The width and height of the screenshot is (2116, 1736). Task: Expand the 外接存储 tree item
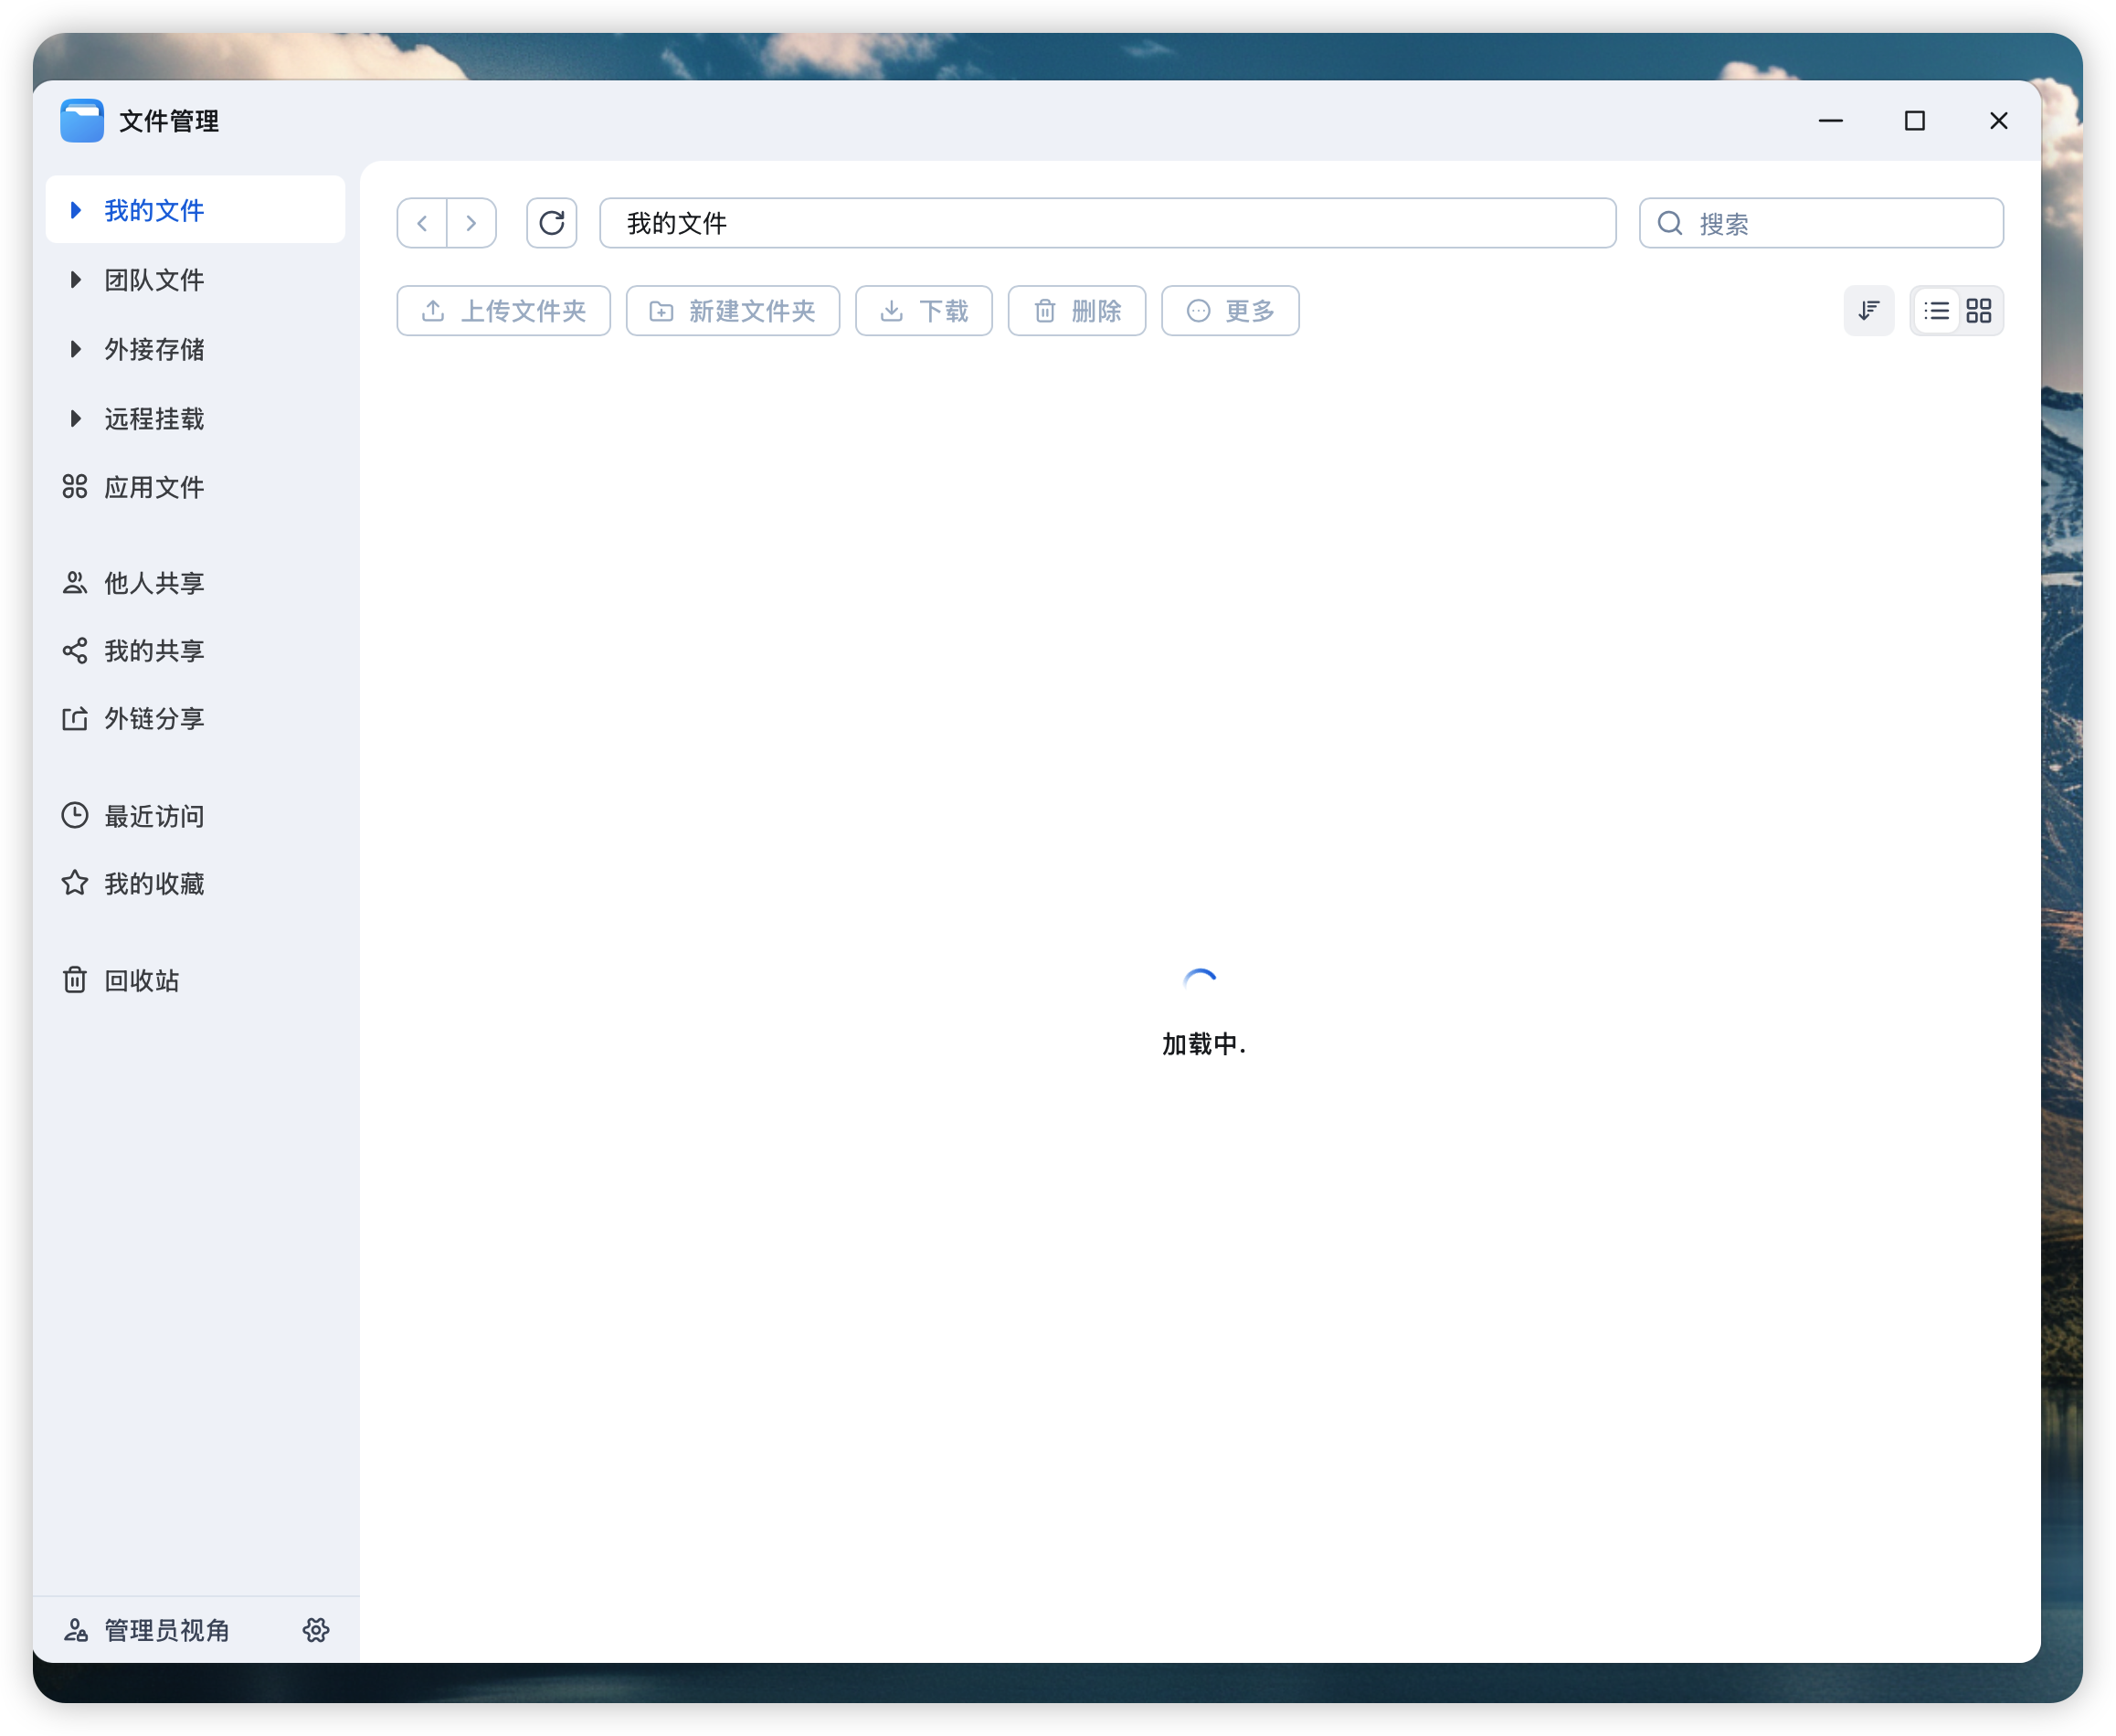(x=75, y=349)
